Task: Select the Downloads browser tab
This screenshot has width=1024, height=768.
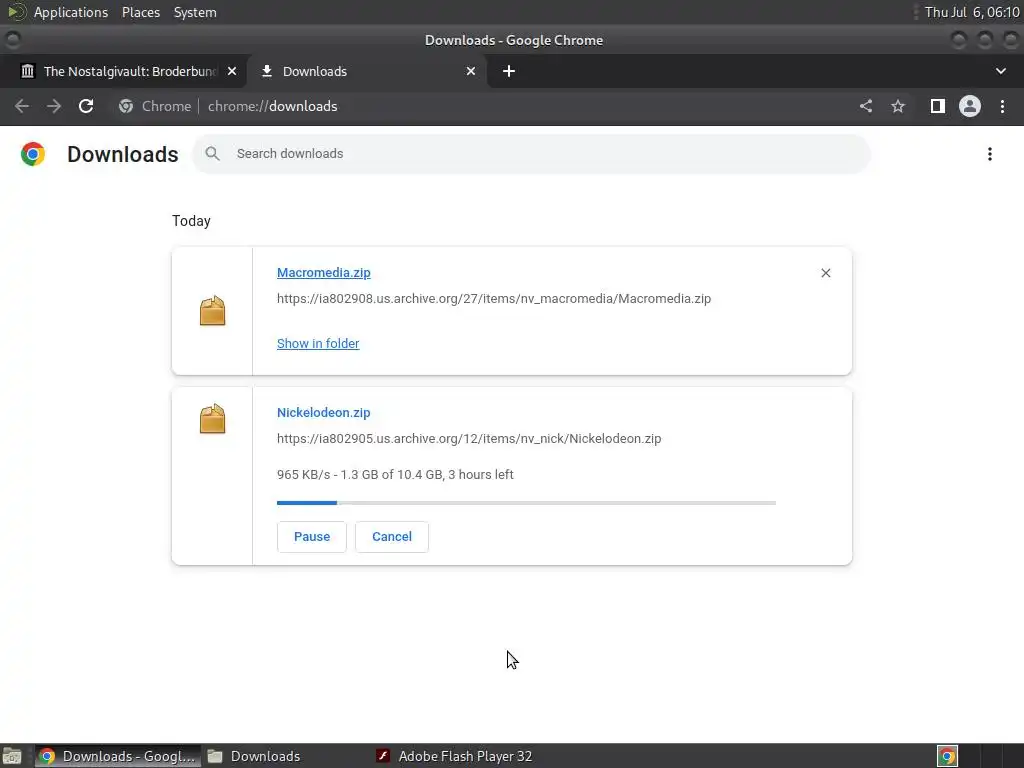Action: 368,71
